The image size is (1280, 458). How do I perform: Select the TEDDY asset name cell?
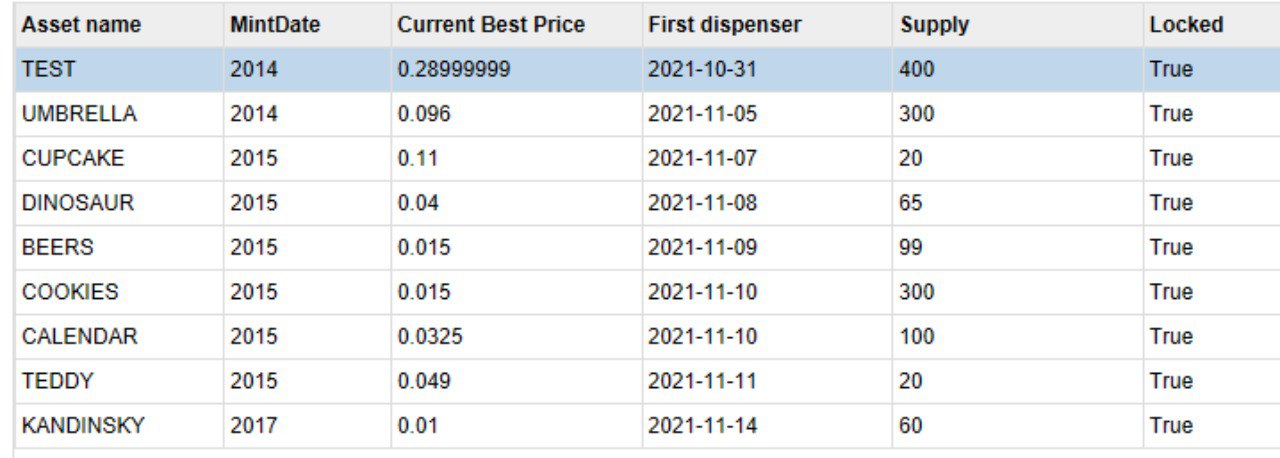coord(119,381)
